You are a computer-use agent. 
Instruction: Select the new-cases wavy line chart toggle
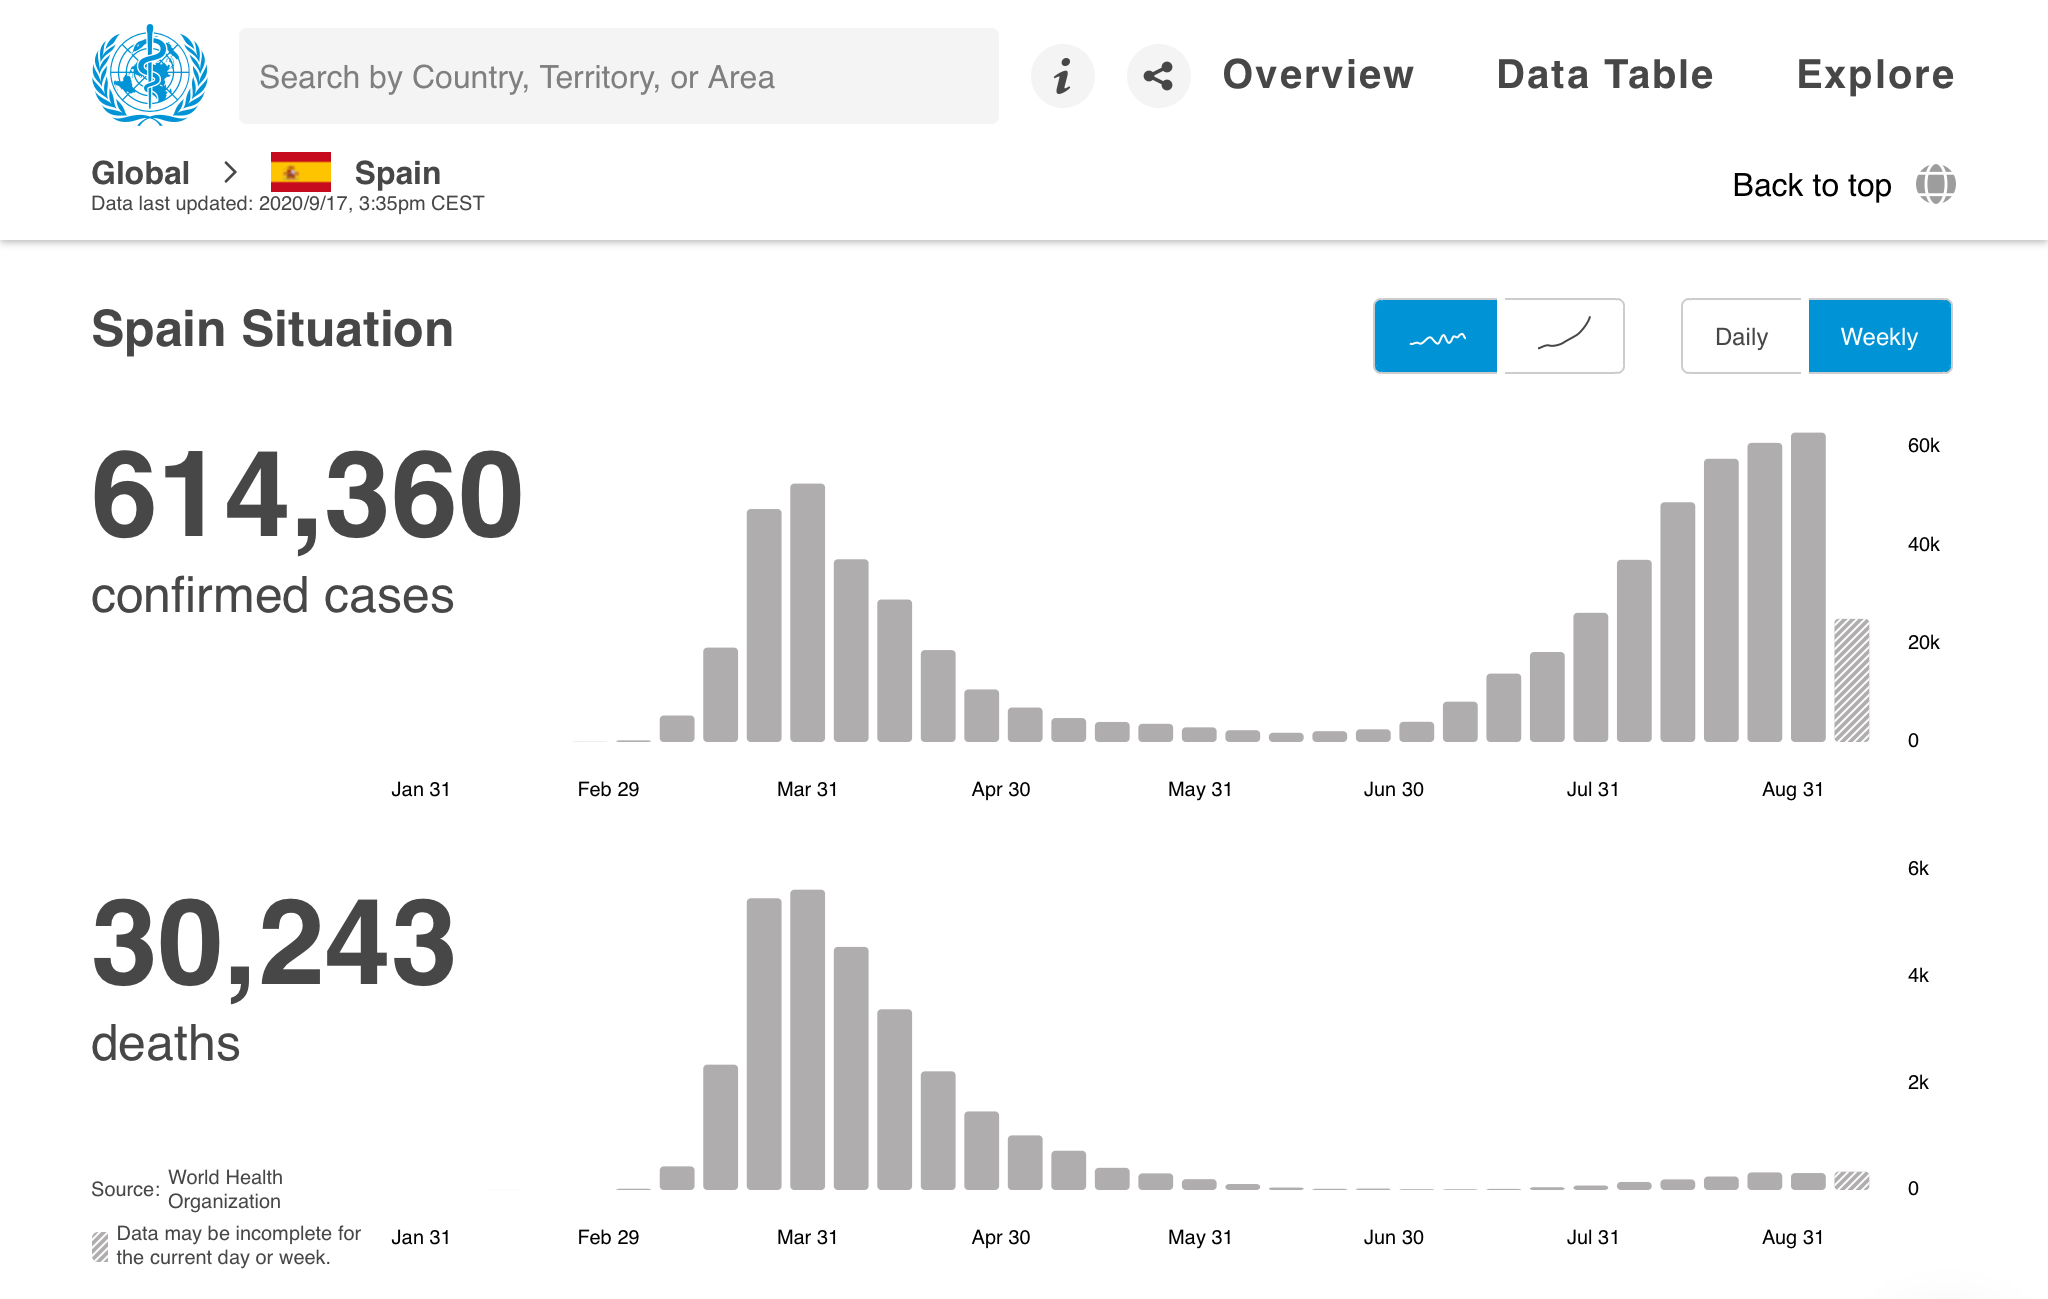pos(1436,336)
